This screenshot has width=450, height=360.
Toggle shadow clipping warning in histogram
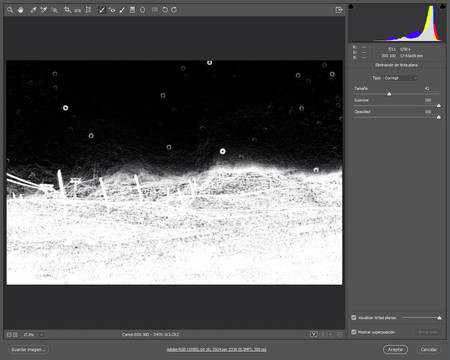point(351,6)
